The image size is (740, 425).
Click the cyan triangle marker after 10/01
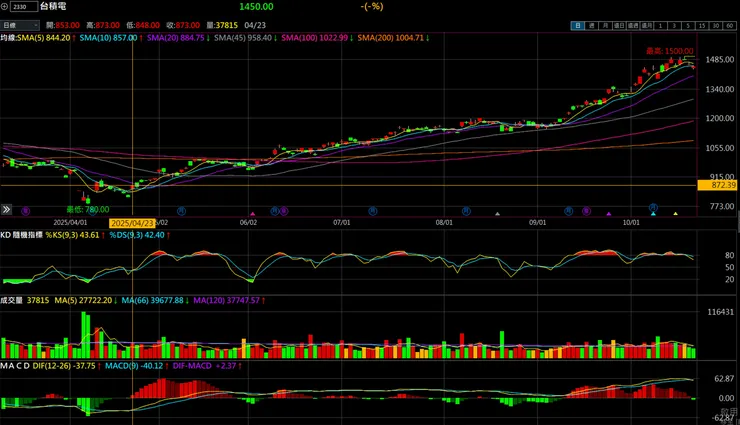[x=653, y=214]
